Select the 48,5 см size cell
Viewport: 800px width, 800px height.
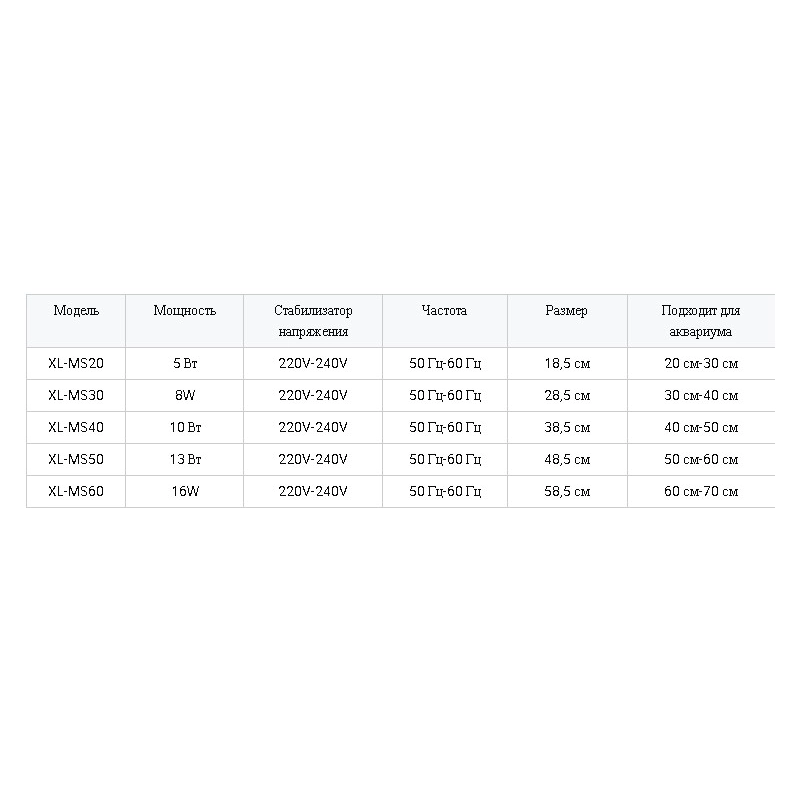pos(567,459)
